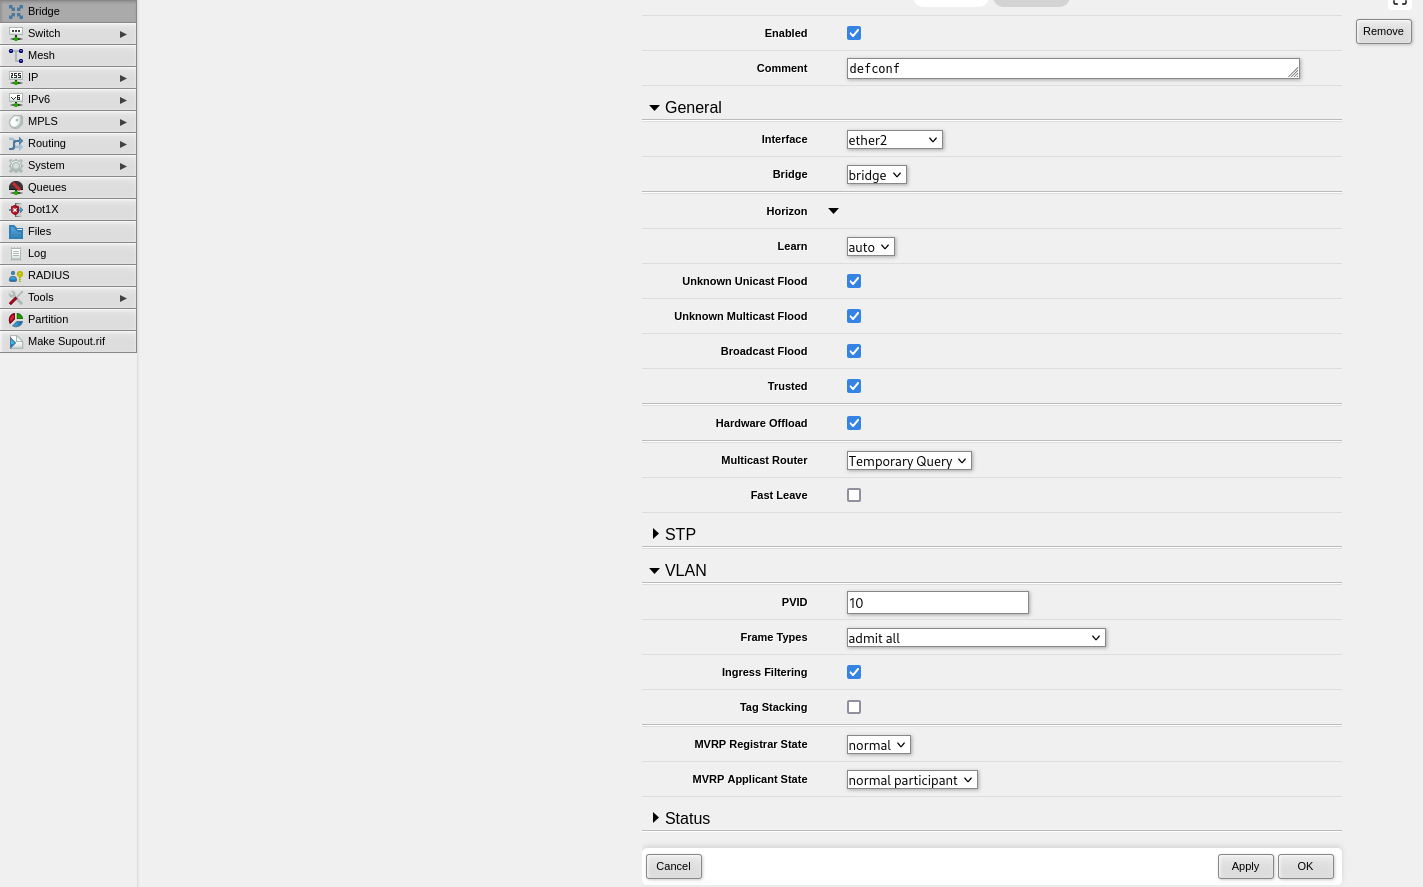Click the Apply button

1245,866
